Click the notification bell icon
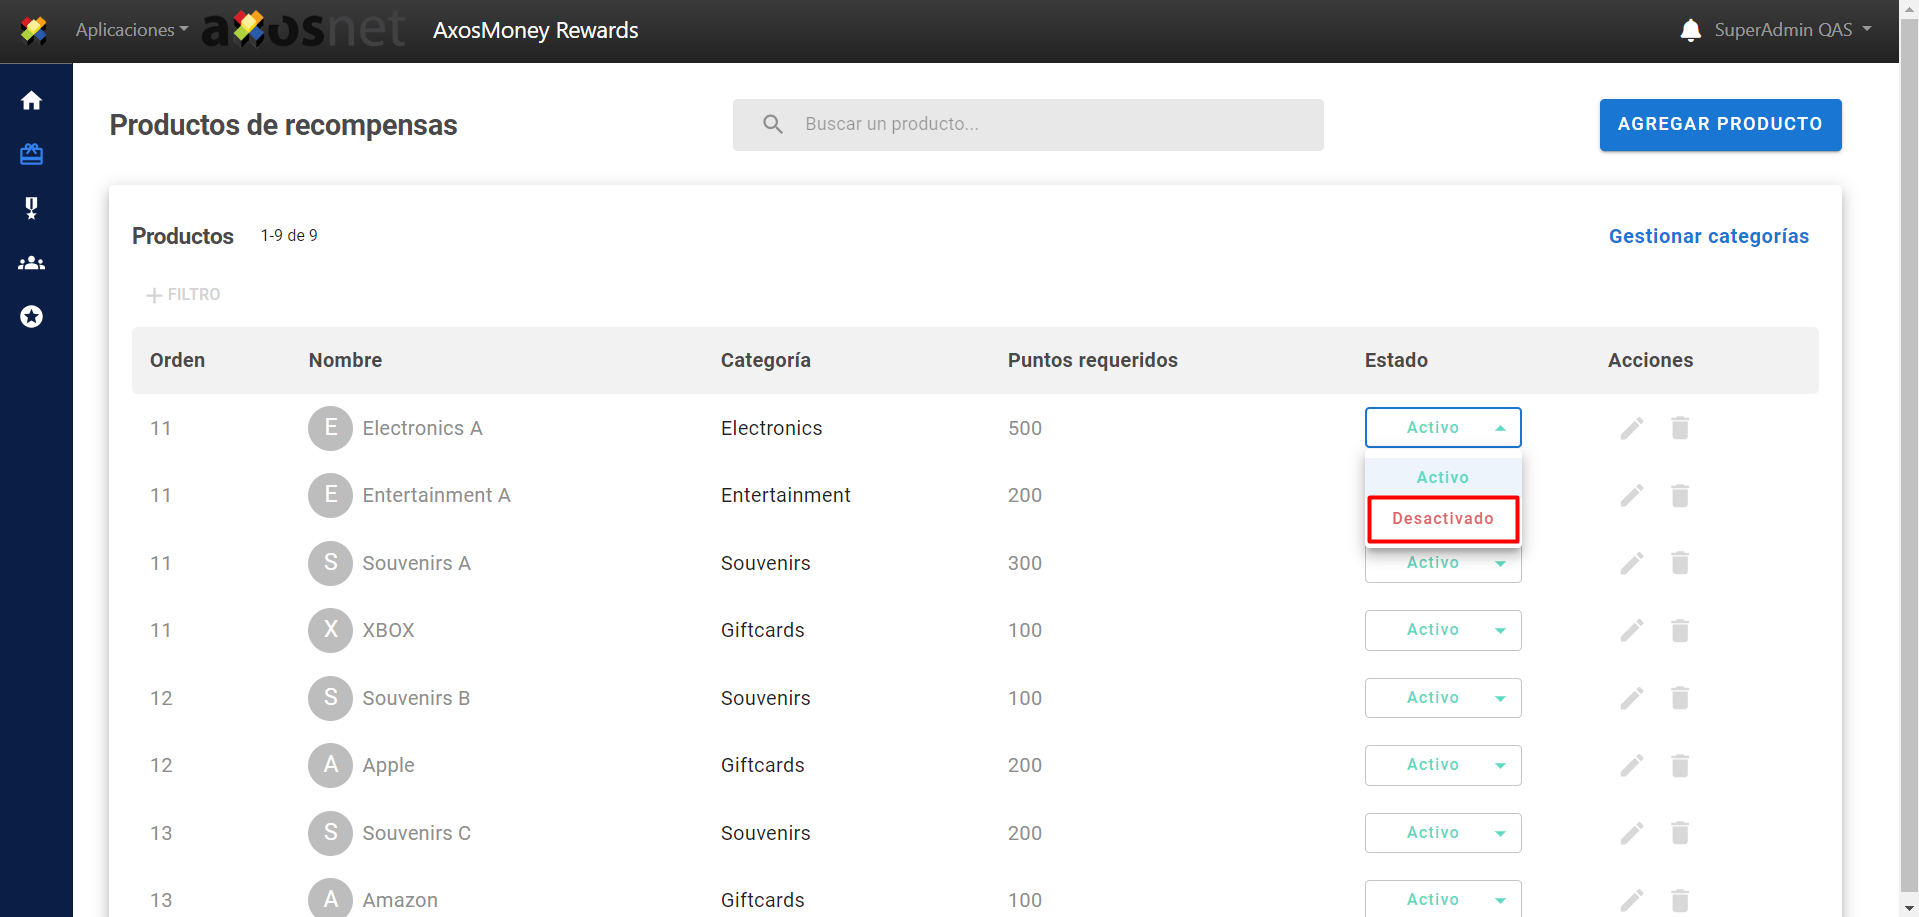This screenshot has width=1919, height=917. 1690,30
